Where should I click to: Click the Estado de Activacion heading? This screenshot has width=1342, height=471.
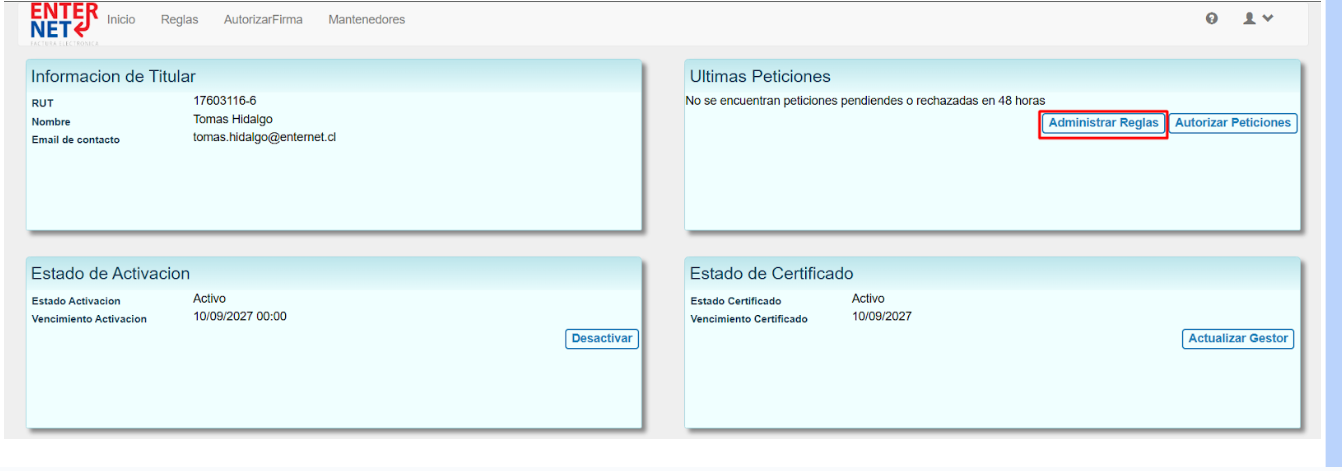110,274
